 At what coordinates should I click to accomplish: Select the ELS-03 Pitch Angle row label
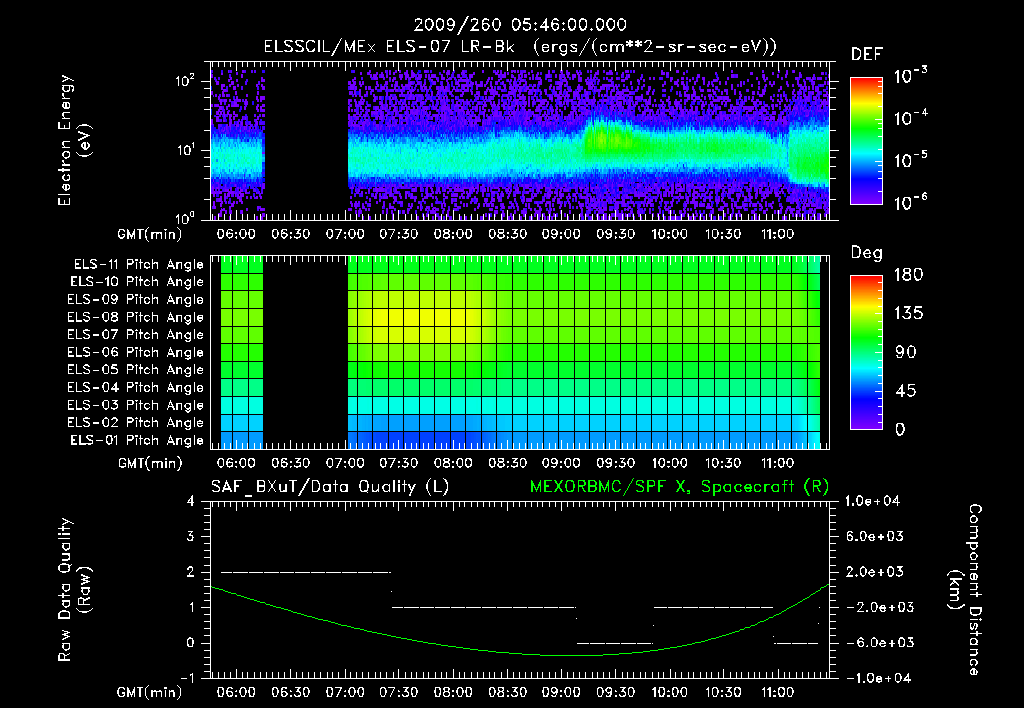[x=136, y=405]
